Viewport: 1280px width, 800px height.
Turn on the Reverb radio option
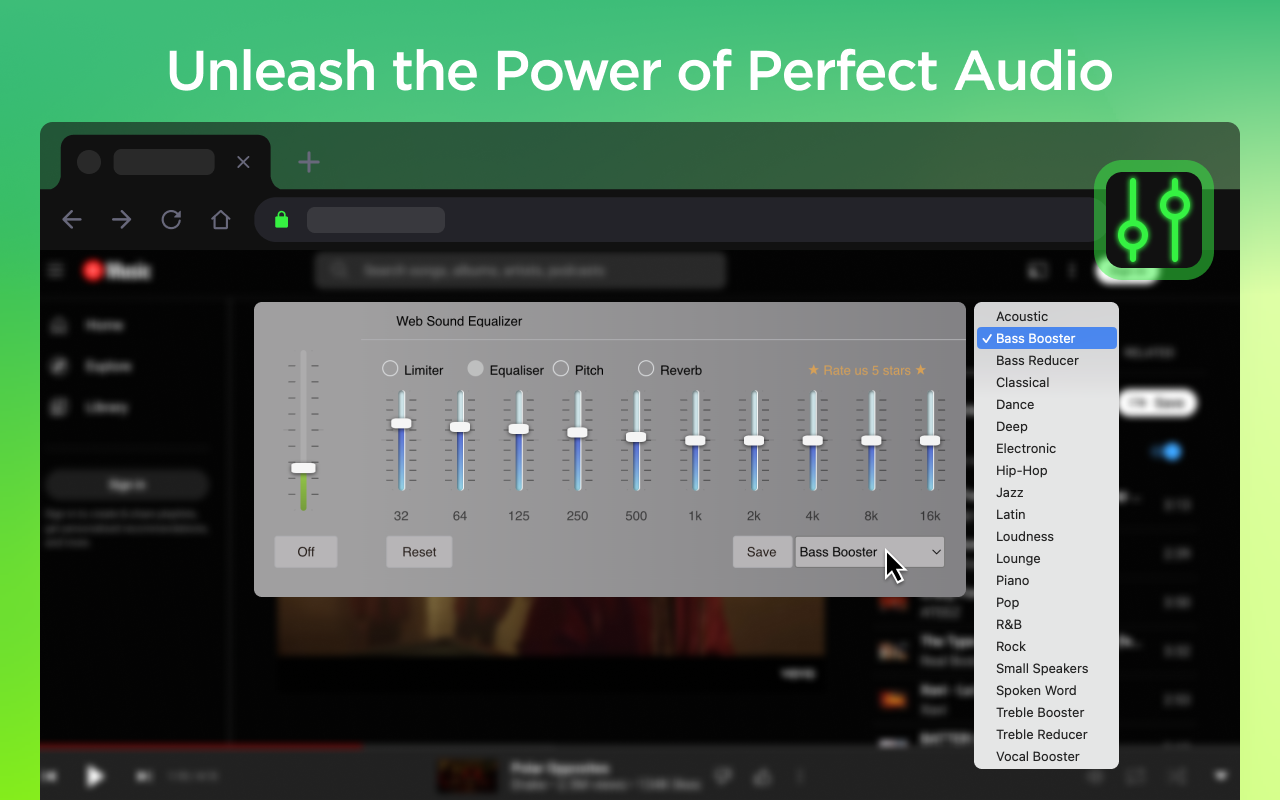[646, 369]
